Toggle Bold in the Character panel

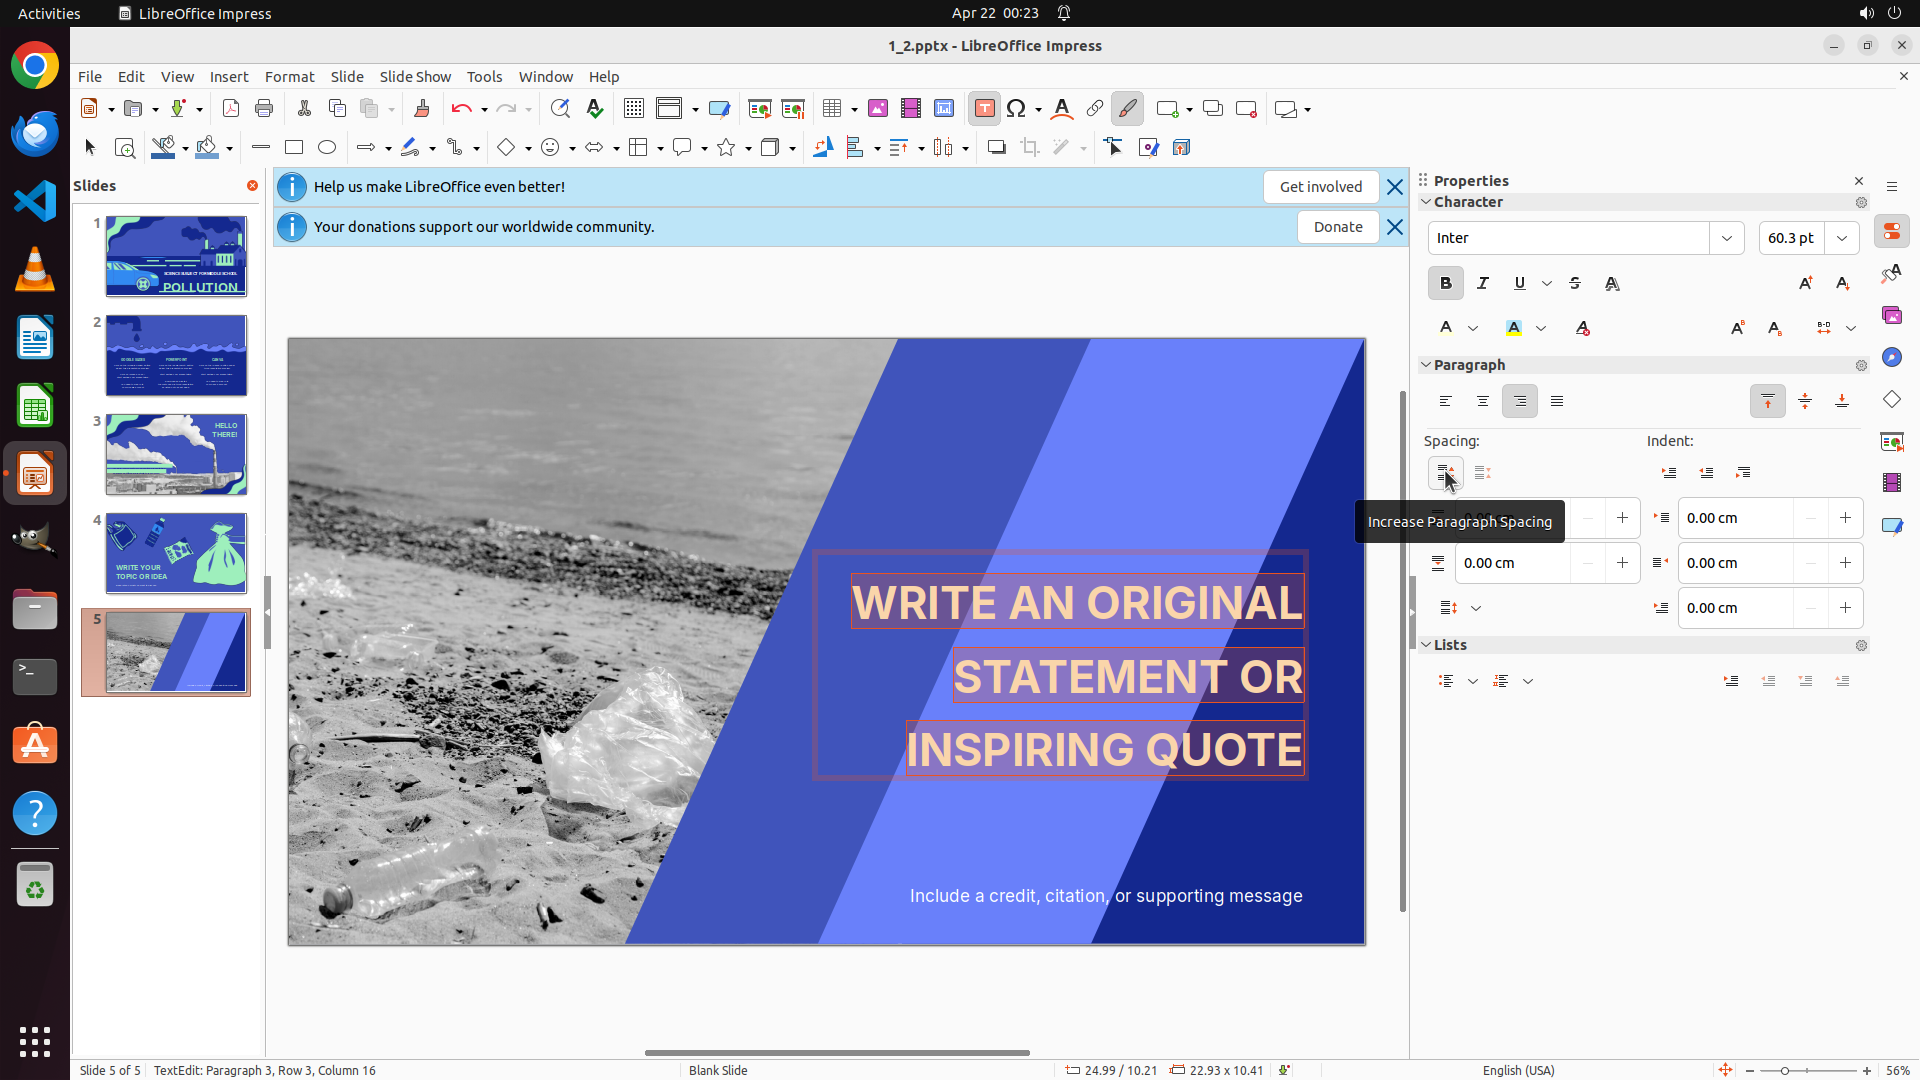point(1445,284)
